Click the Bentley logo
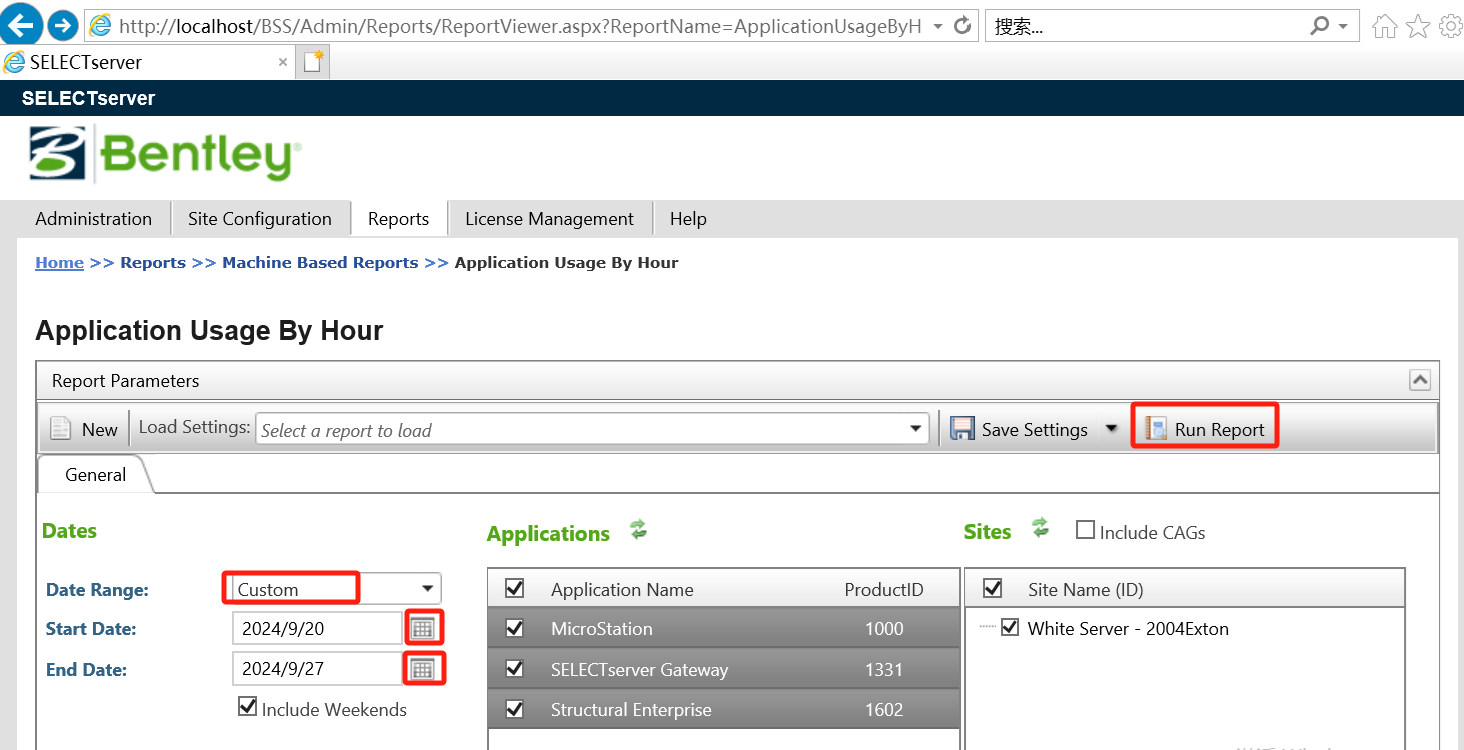This screenshot has width=1464, height=750. (x=165, y=153)
